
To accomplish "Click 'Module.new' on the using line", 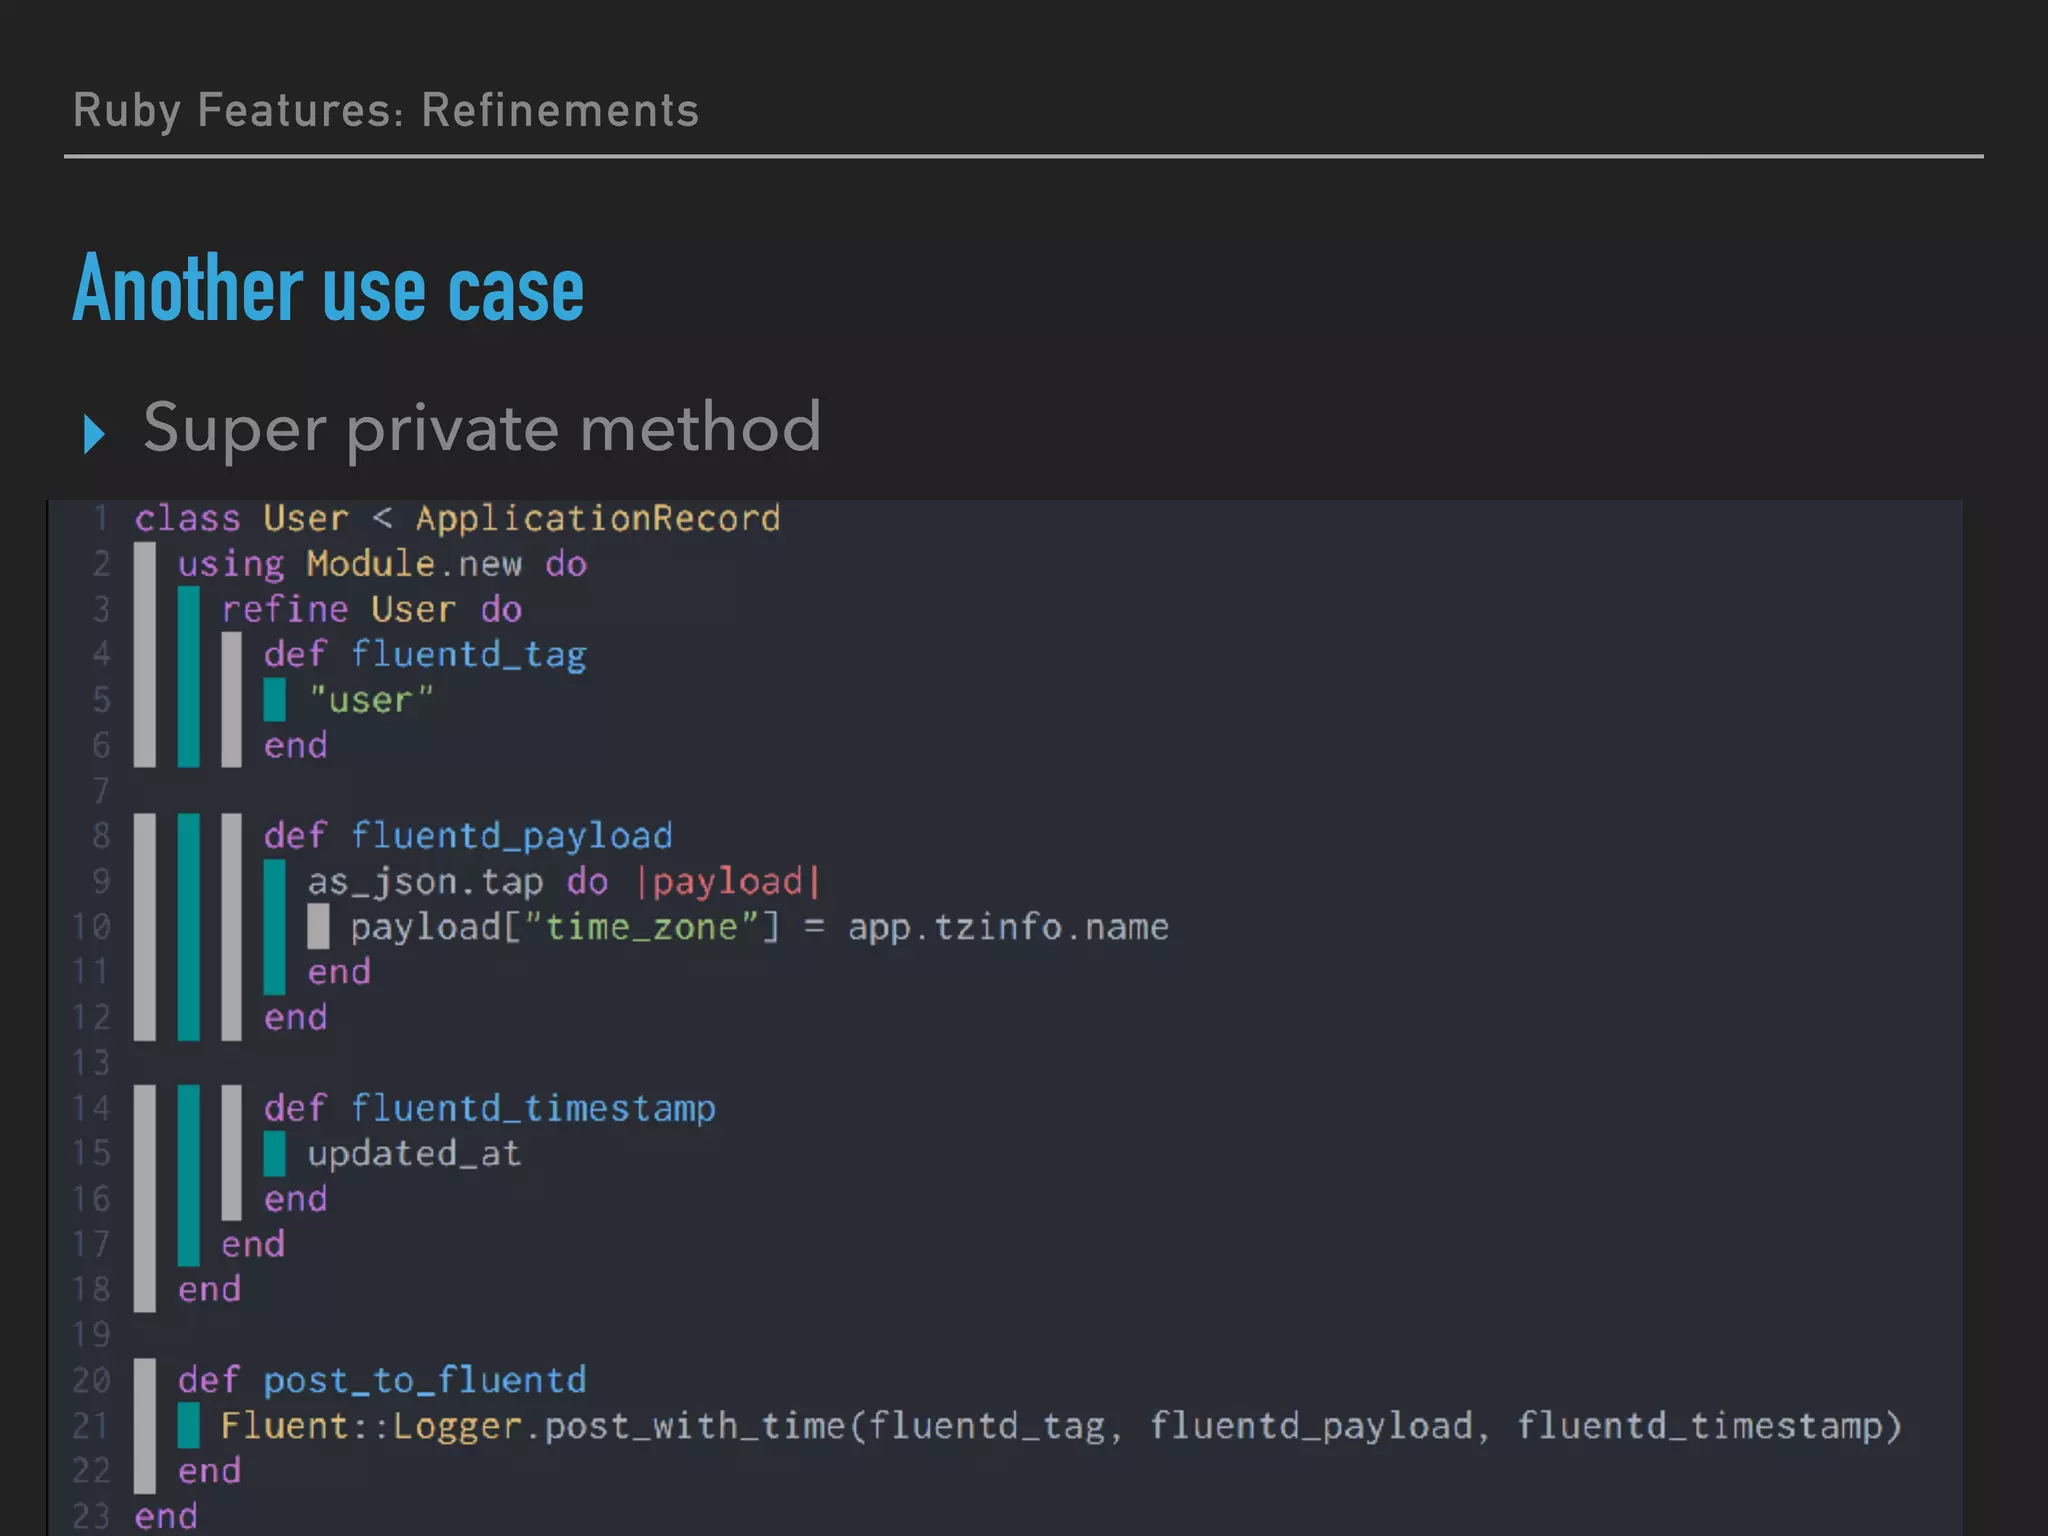I will [x=414, y=564].
